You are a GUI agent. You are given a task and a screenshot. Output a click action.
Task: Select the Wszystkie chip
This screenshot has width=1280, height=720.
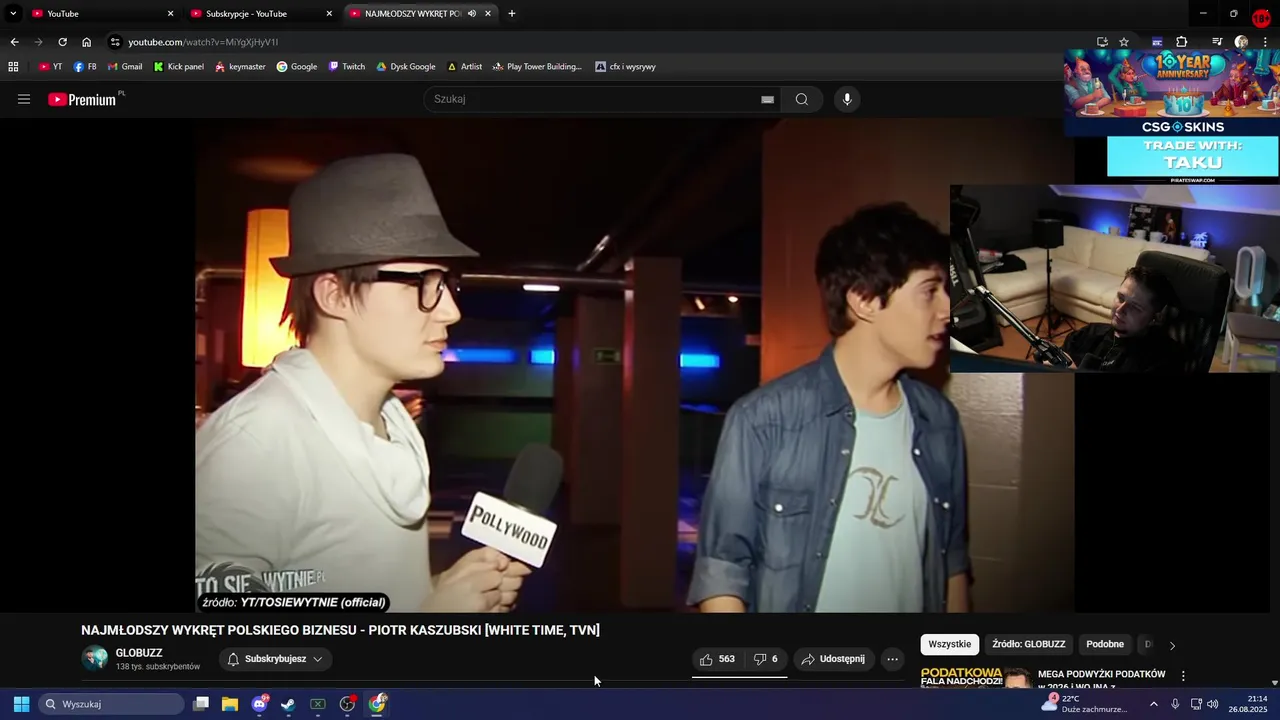coord(949,644)
